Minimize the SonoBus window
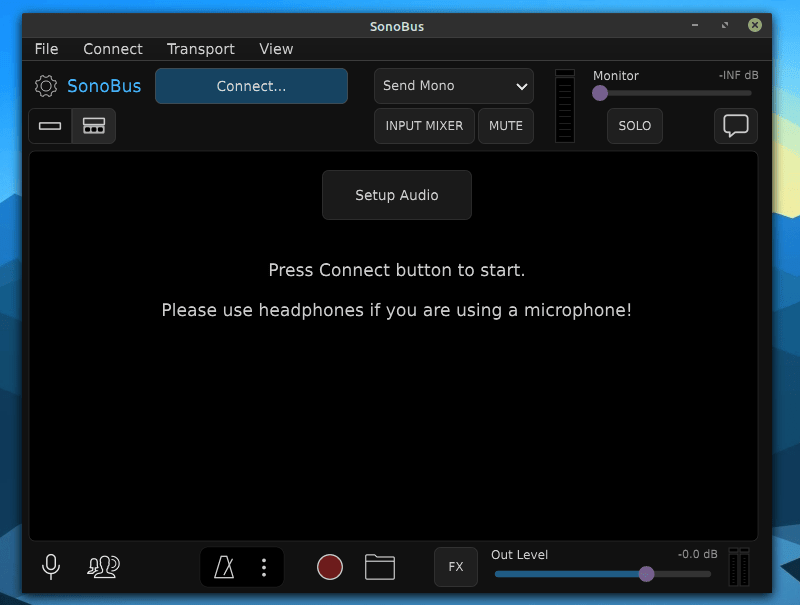This screenshot has height=605, width=800. (x=695, y=25)
